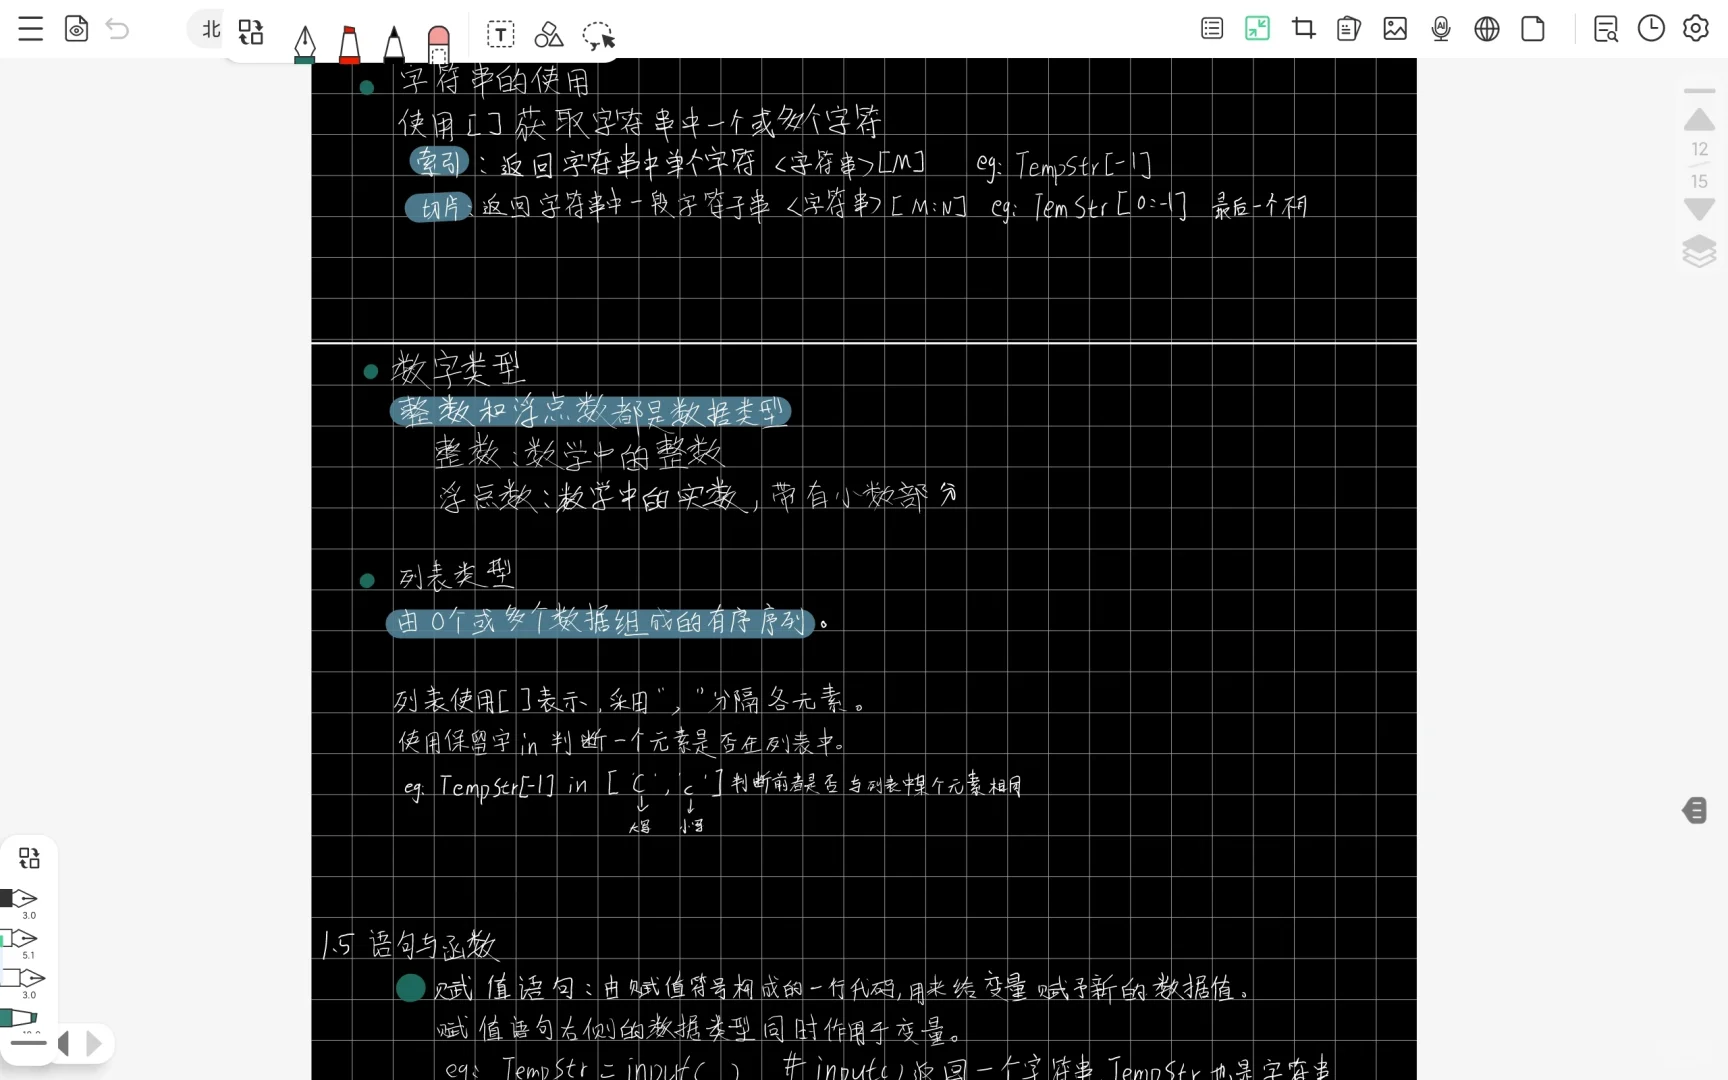Screen dimensions: 1728x1080
Task: Open the image insert tool
Action: (x=1395, y=29)
